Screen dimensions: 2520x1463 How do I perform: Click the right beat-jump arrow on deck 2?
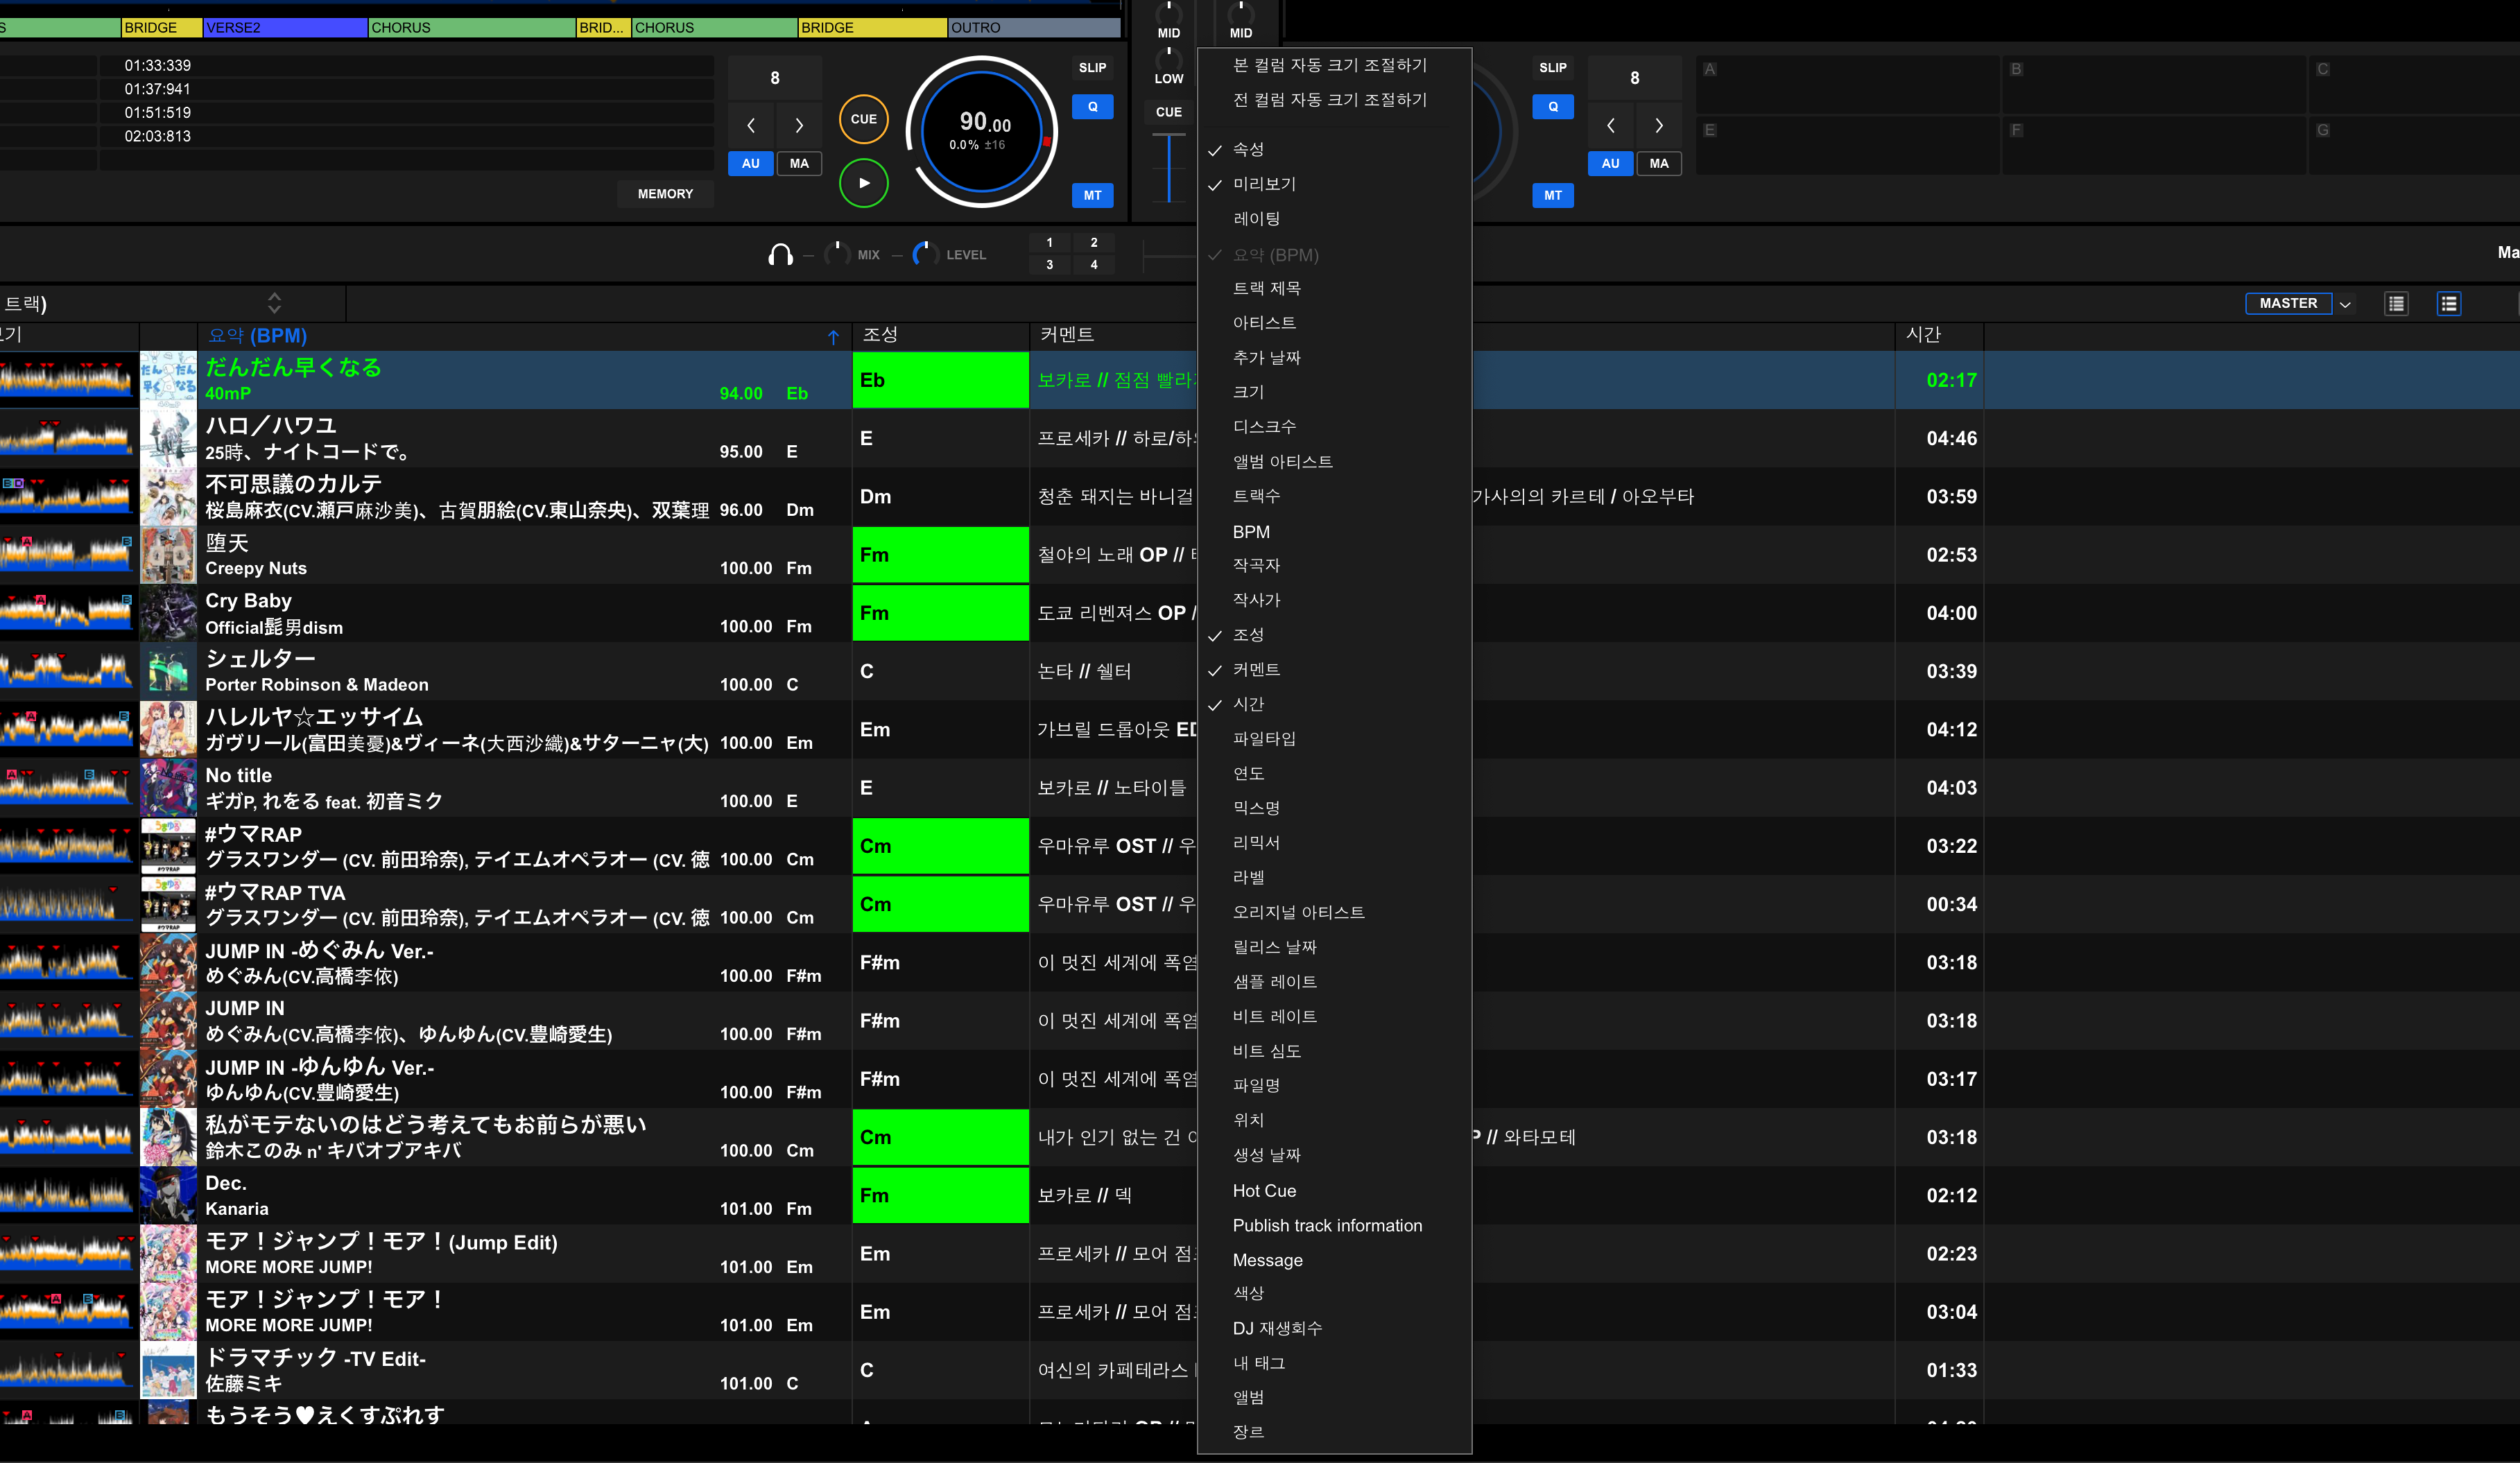click(1658, 126)
